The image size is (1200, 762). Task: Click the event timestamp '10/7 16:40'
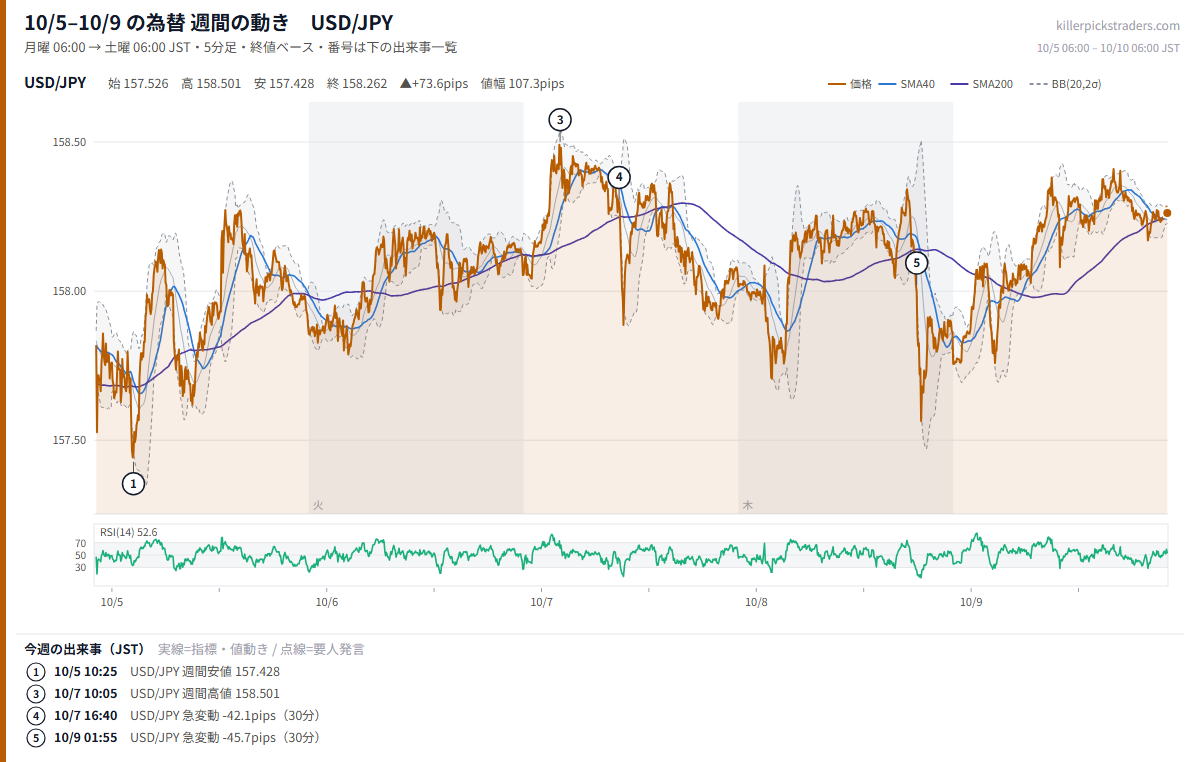point(86,716)
